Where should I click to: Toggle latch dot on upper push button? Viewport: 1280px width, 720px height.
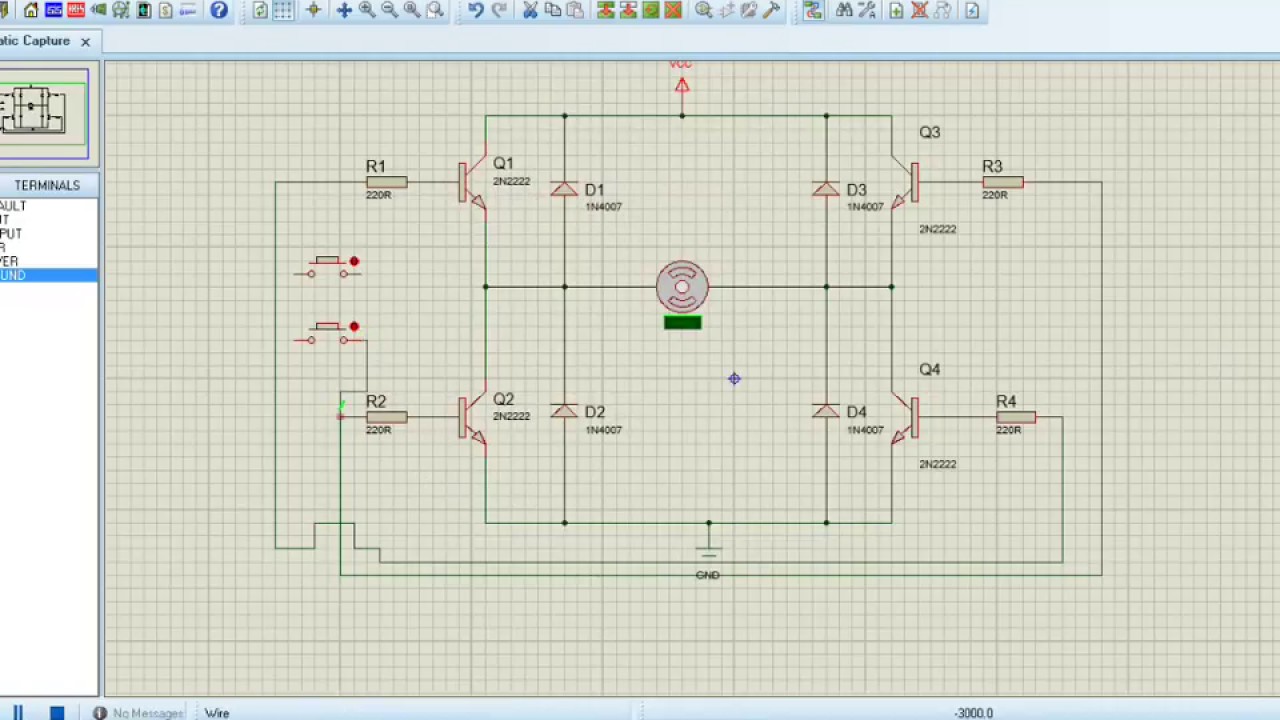354,261
